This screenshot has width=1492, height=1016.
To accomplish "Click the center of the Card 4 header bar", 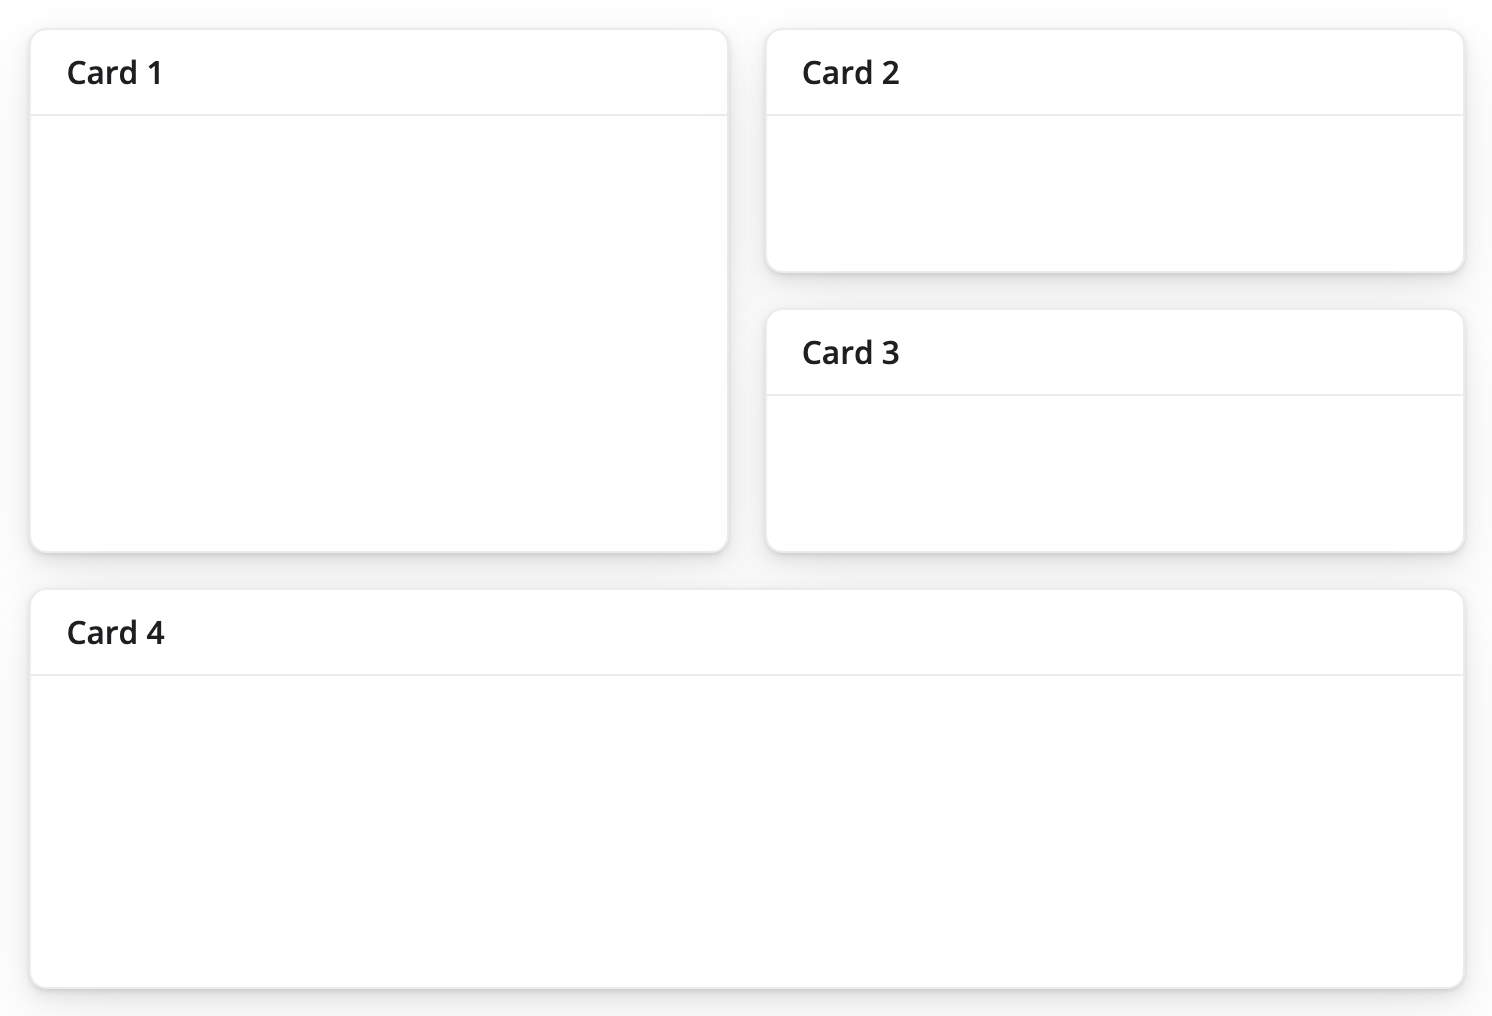I will [x=746, y=632].
